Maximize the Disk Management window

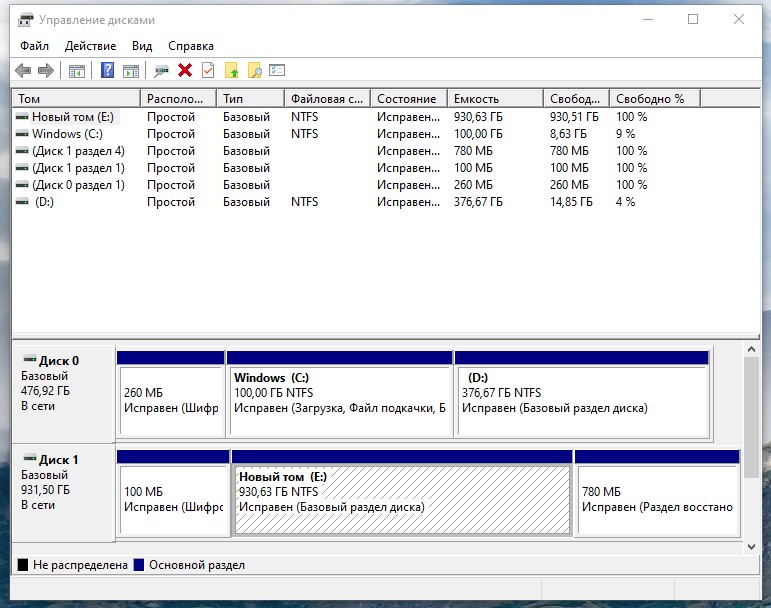693,19
